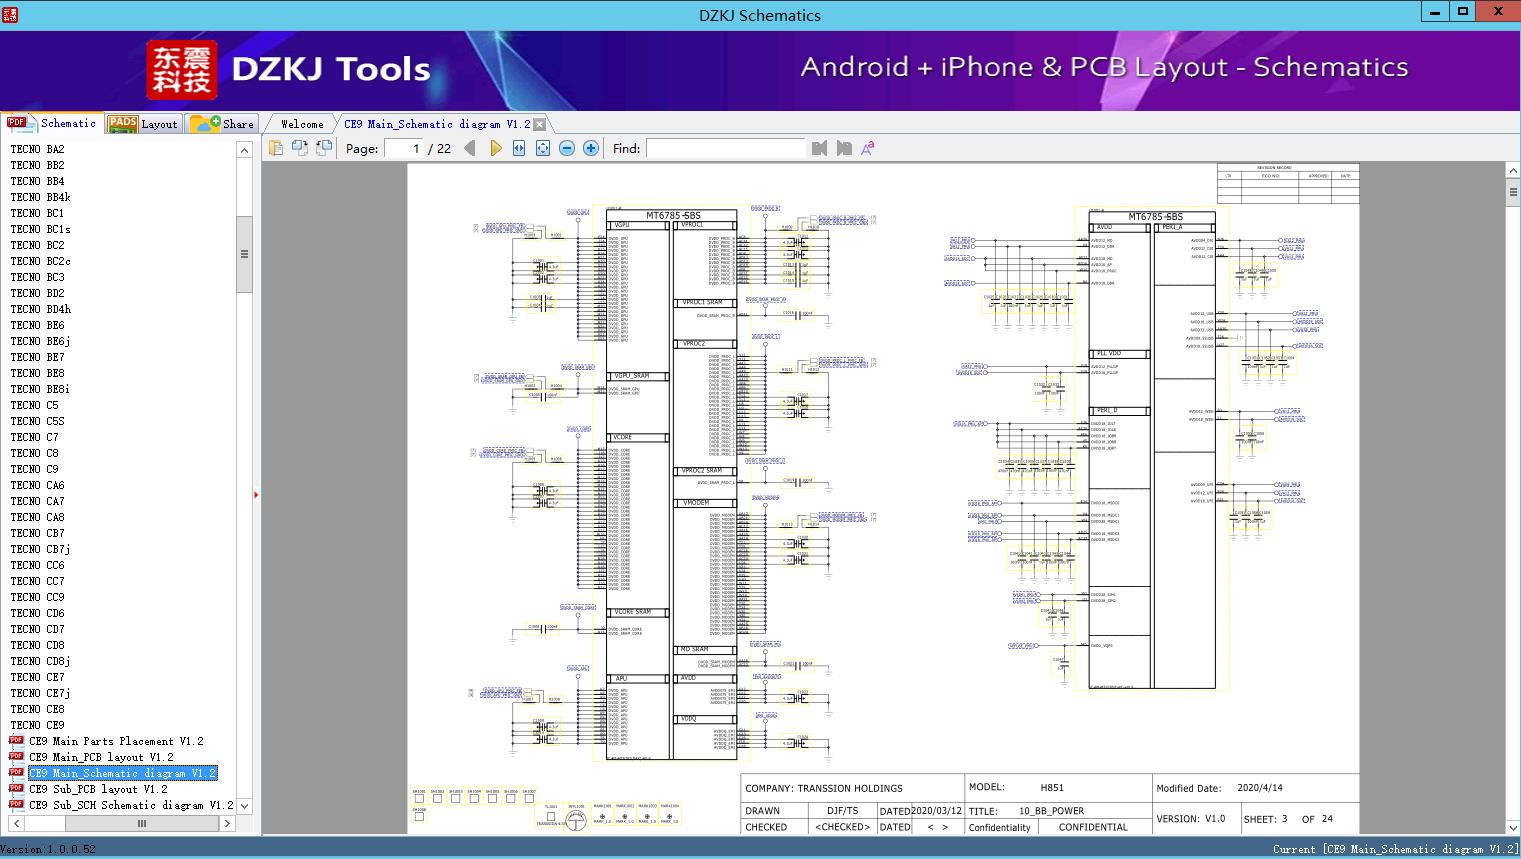Screen dimensions: 1521x859
Task: Toggle match case search option
Action: click(x=868, y=148)
